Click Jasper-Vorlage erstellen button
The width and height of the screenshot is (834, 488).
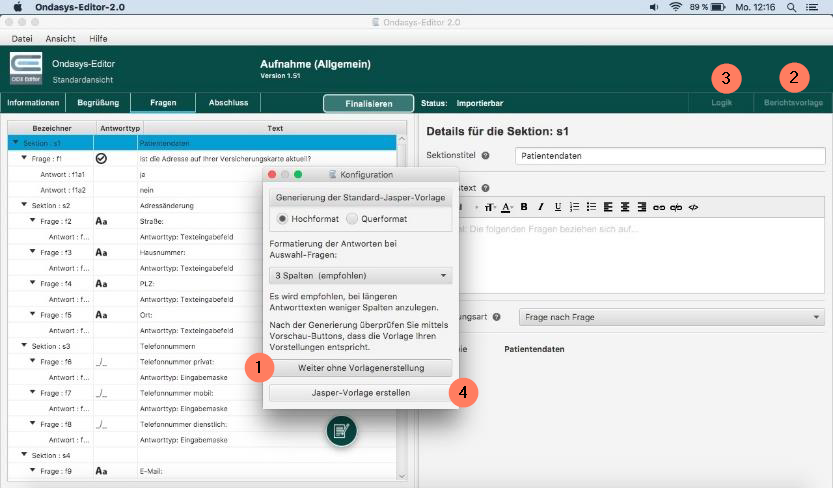pyautogui.click(x=361, y=393)
